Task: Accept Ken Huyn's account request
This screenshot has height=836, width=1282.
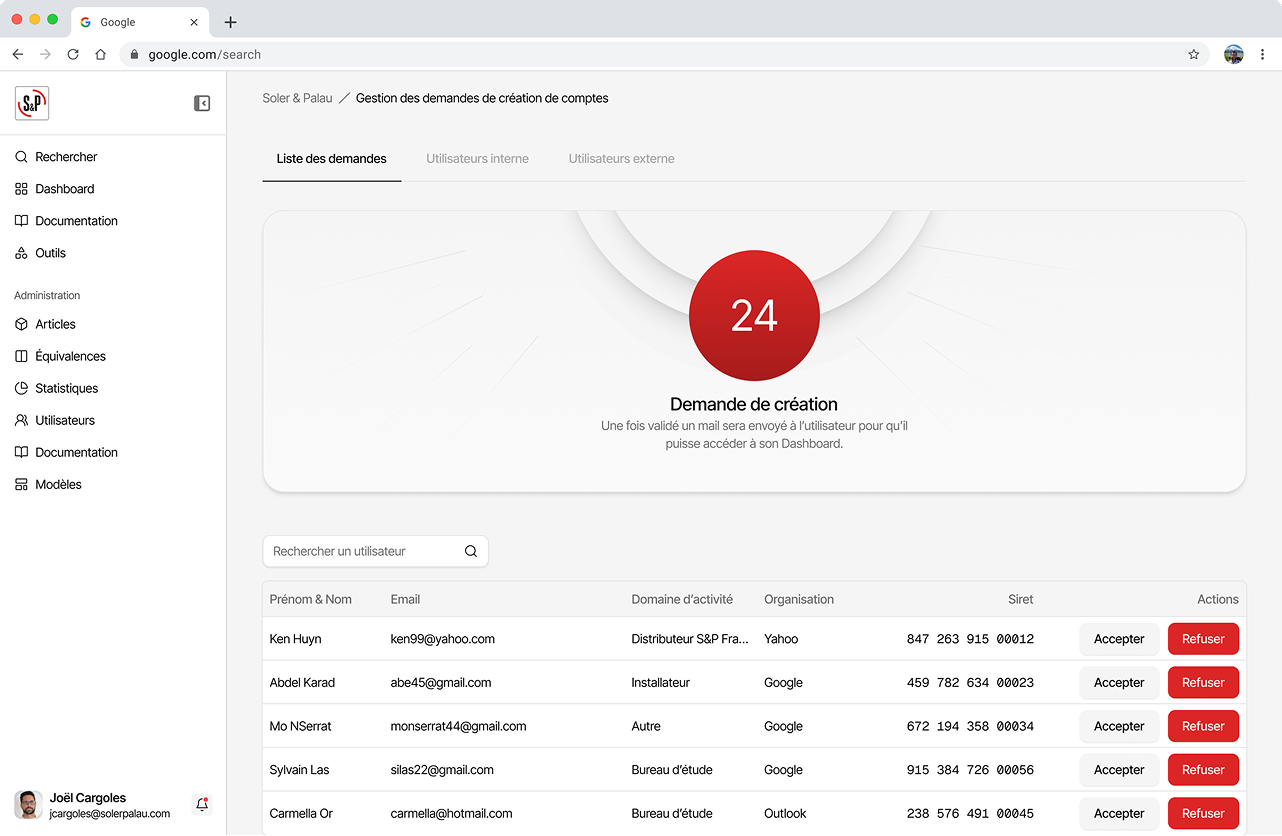Action: click(1119, 639)
